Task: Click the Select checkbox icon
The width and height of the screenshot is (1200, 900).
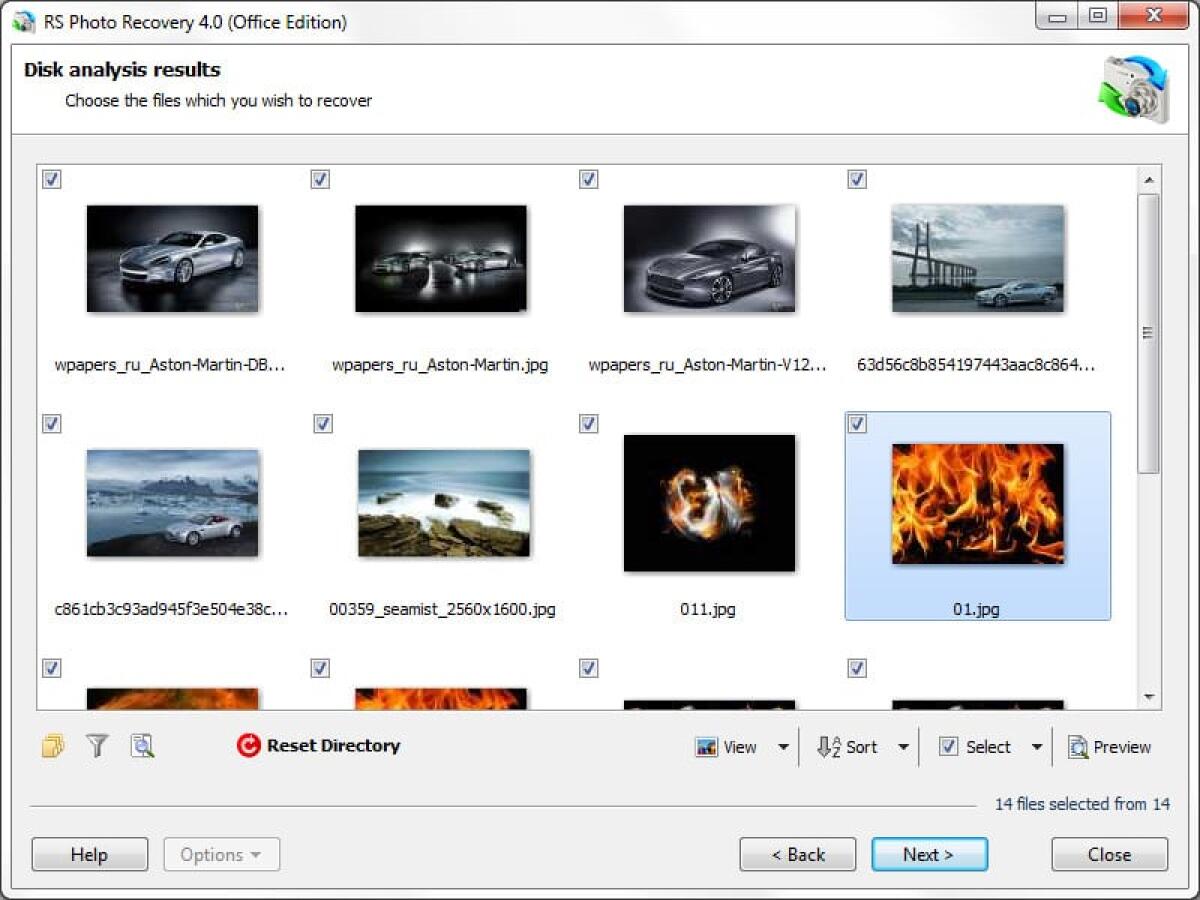Action: coord(947,746)
